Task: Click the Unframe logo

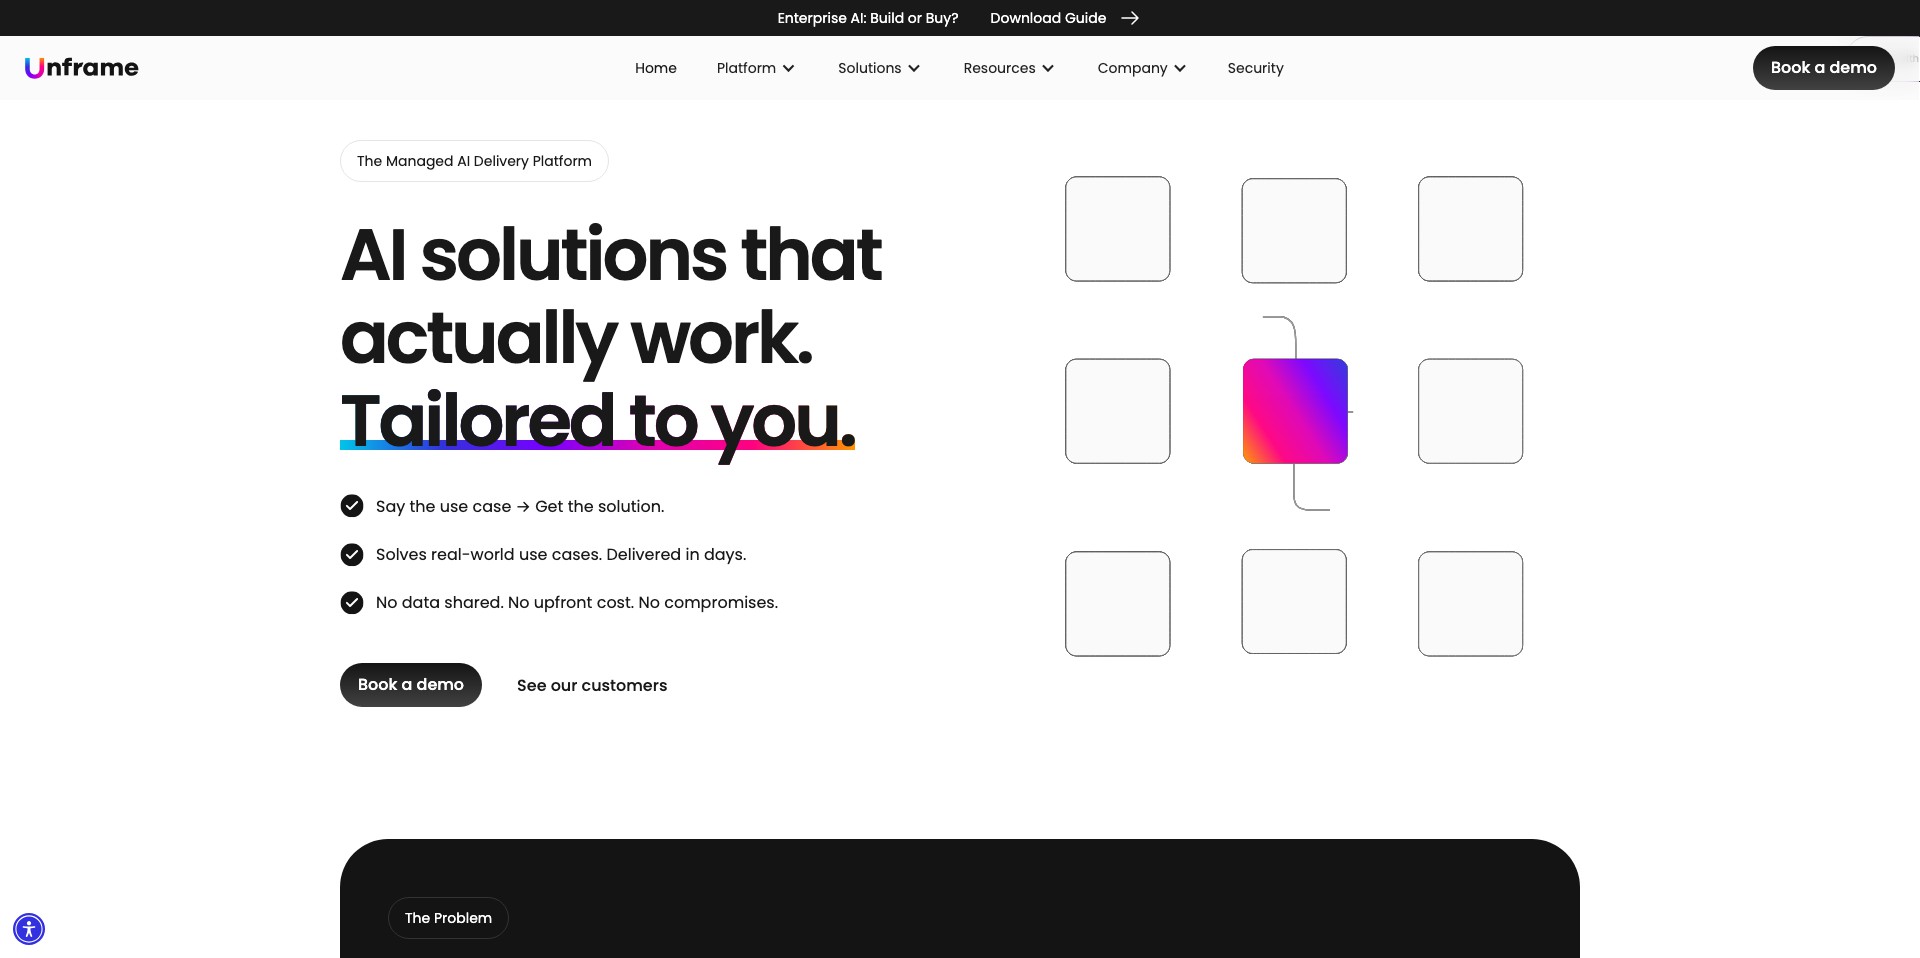Action: point(82,68)
